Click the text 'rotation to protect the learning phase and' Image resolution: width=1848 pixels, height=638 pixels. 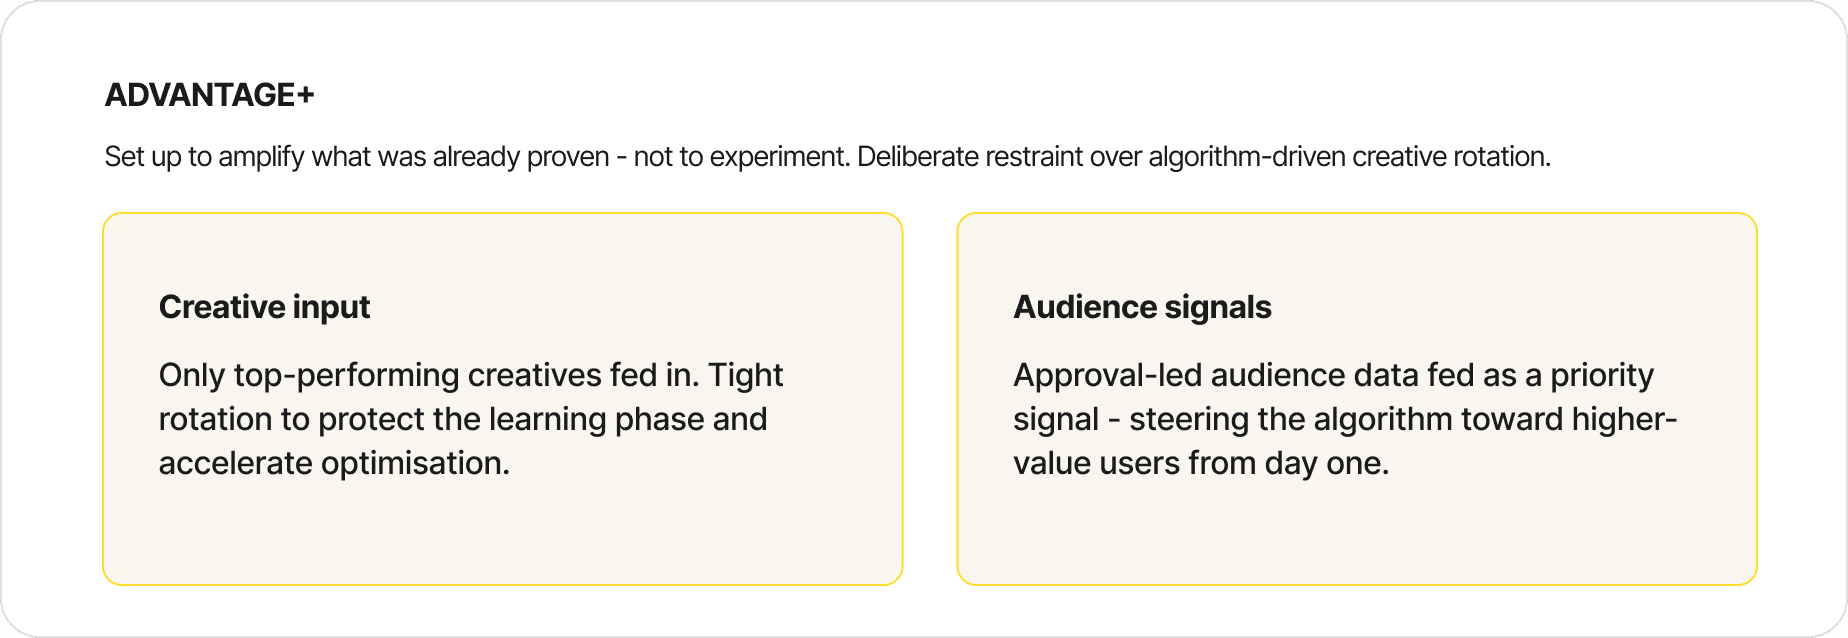463,419
